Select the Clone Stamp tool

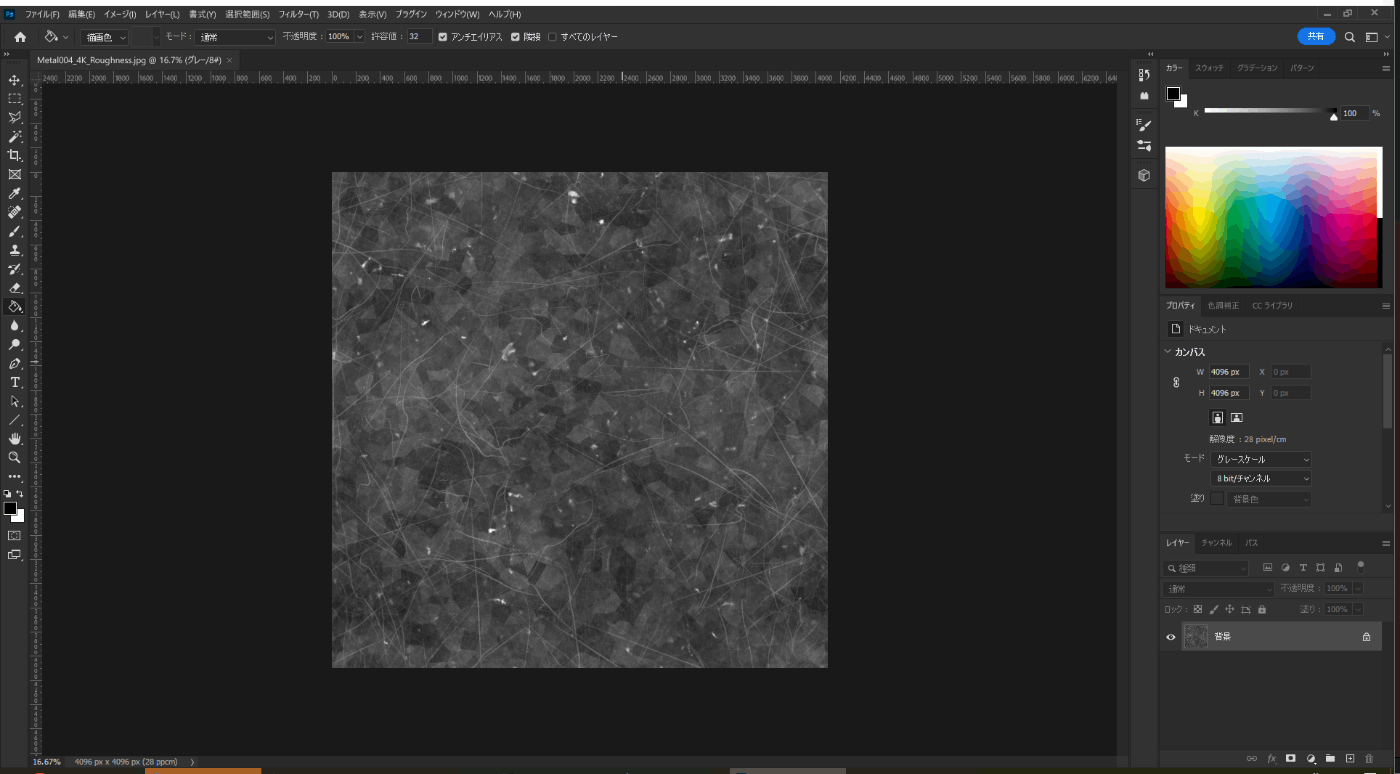(x=14, y=250)
